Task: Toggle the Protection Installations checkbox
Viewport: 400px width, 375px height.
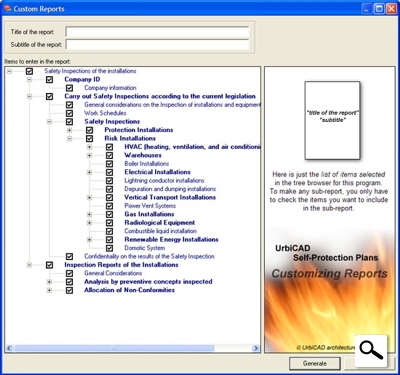Action: pos(89,130)
